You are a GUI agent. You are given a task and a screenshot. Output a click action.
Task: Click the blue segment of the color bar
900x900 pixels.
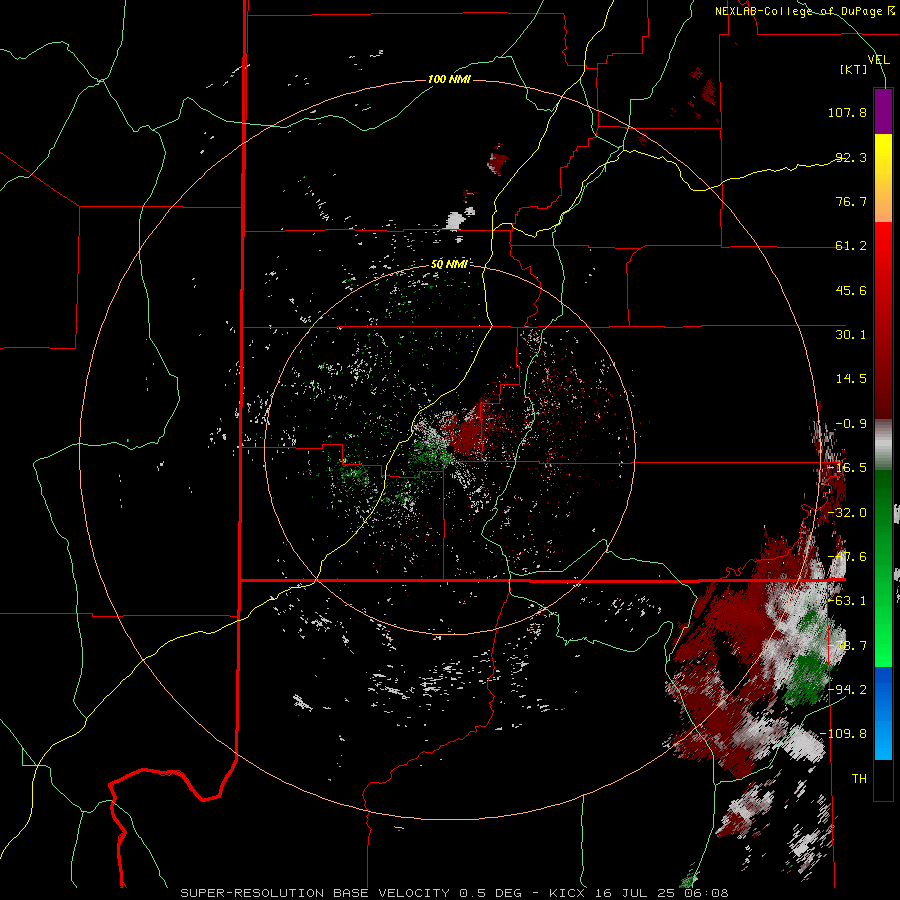(x=883, y=713)
